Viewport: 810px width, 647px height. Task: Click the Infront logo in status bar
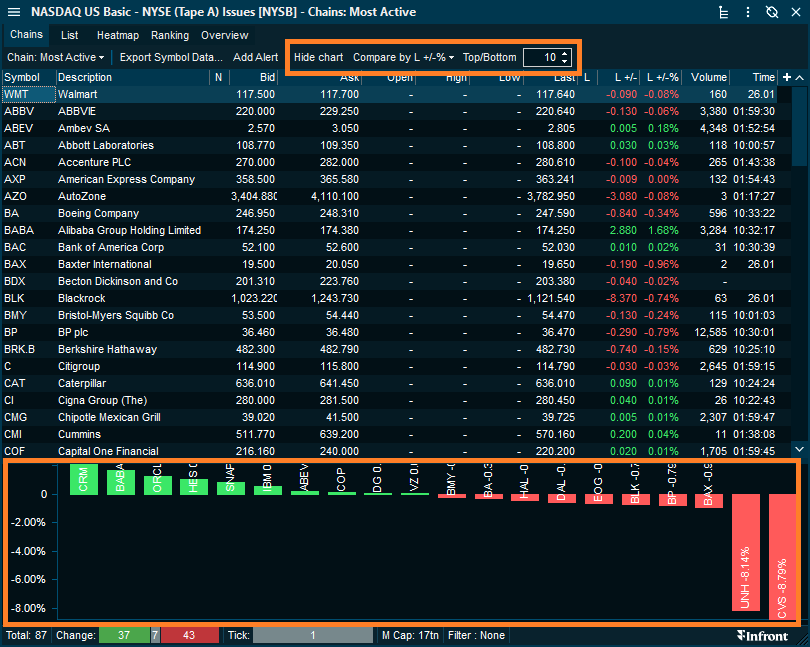(x=762, y=635)
